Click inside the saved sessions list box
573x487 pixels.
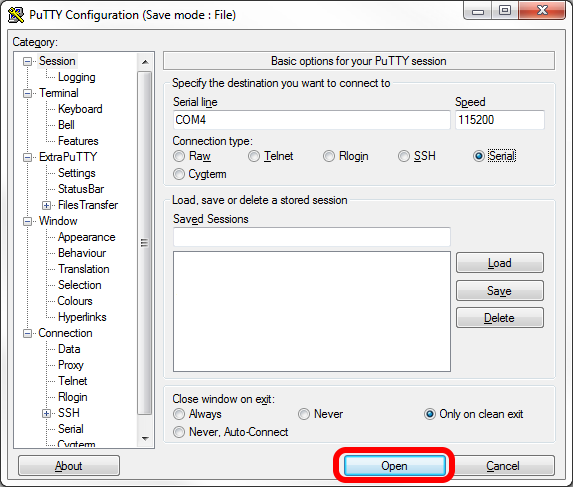pyautogui.click(x=312, y=311)
